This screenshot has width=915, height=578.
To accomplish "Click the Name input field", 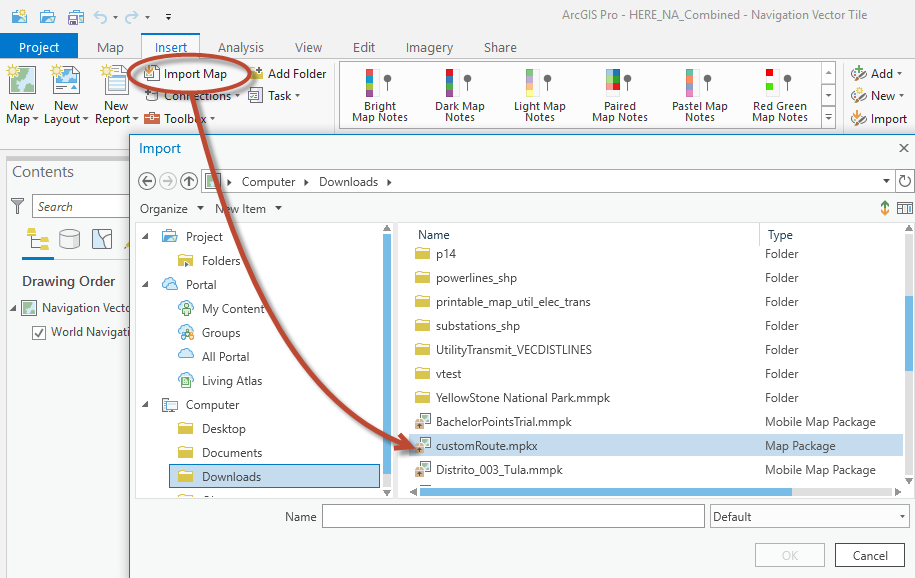I will 514,516.
